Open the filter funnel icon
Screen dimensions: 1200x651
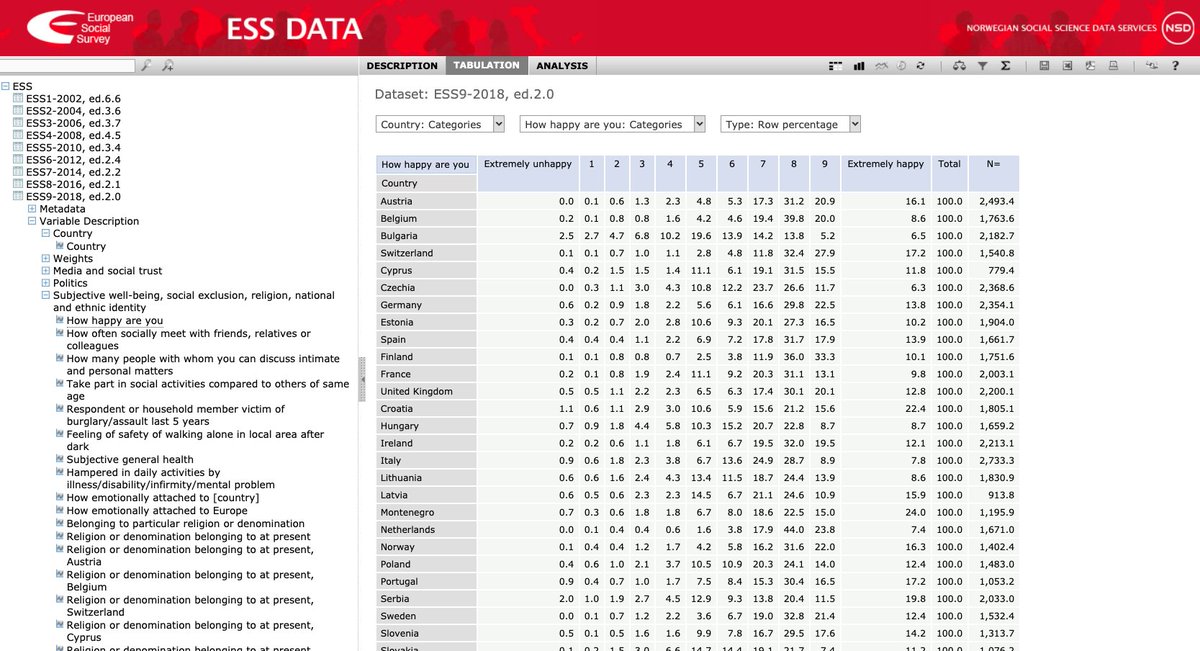(982, 66)
